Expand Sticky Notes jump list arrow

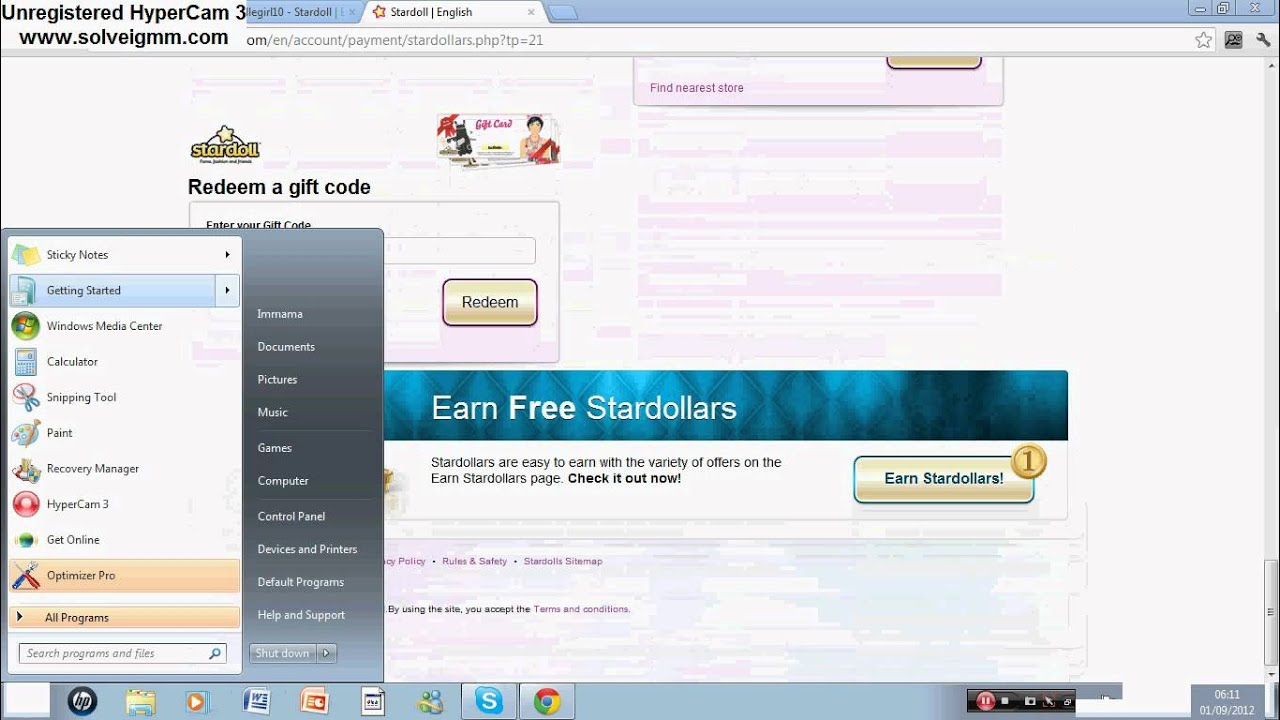pos(228,255)
